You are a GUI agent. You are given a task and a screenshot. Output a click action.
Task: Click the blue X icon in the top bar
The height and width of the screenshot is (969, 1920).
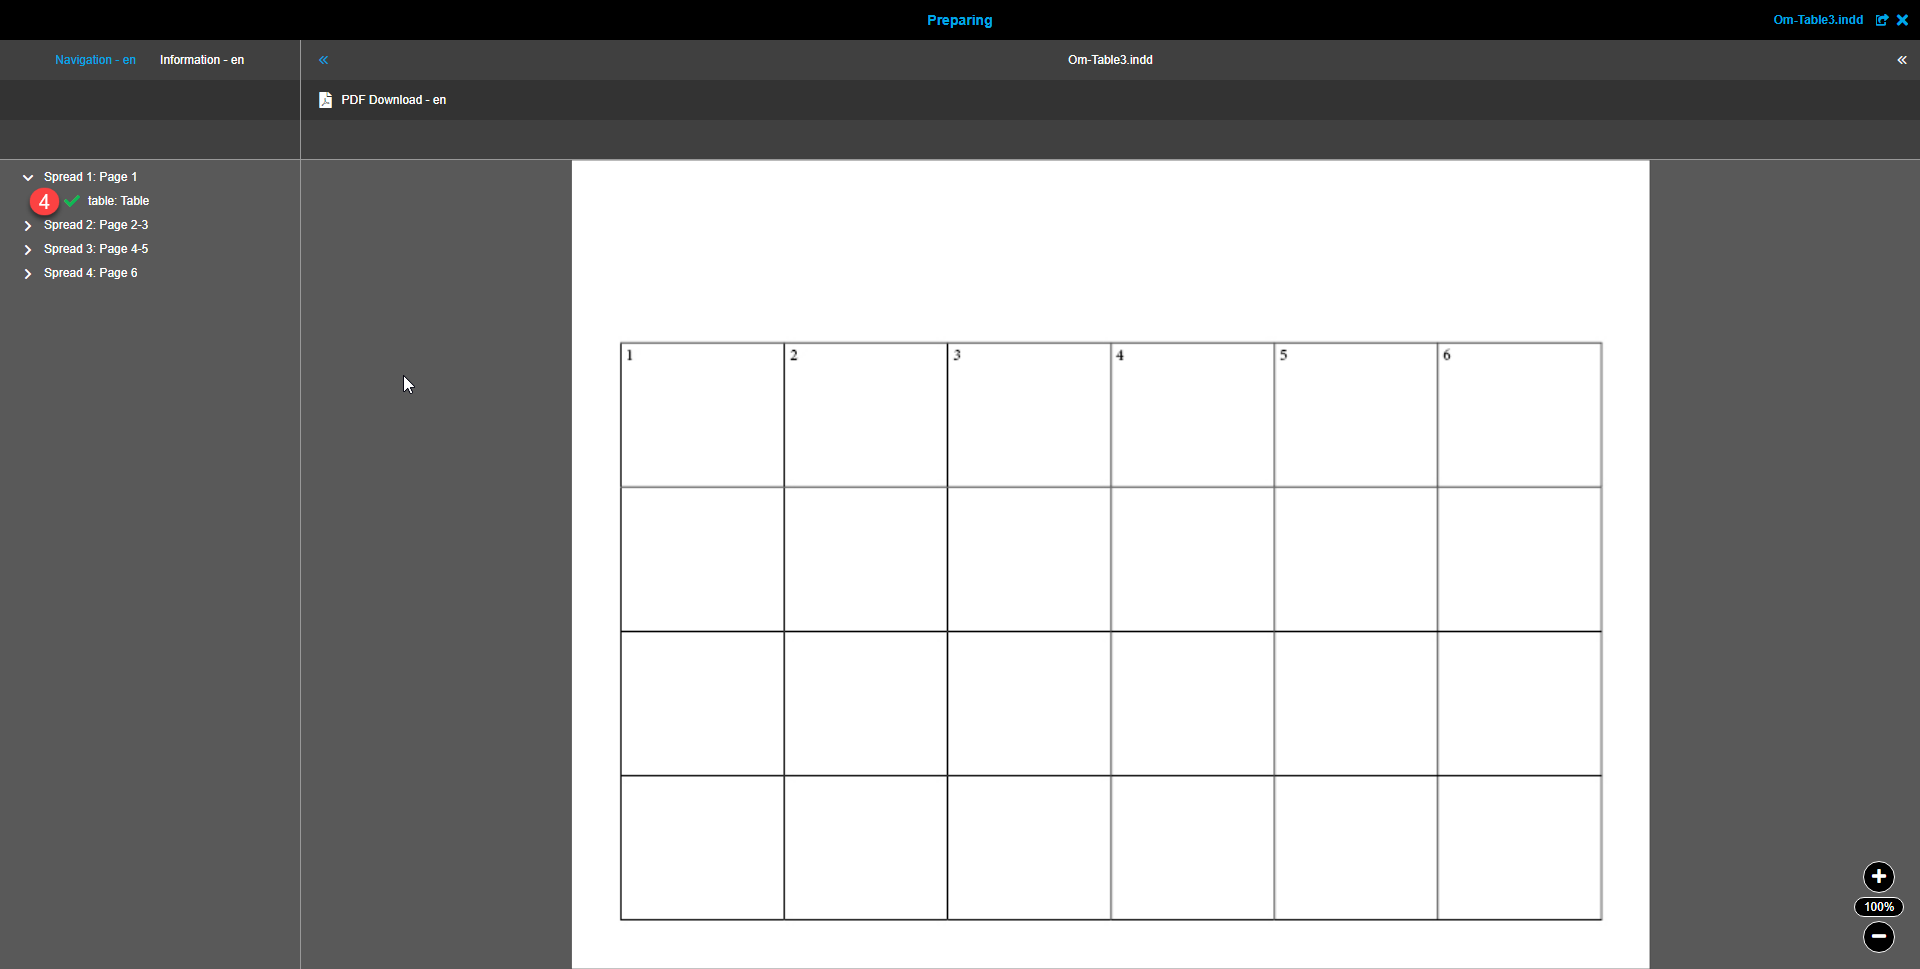[x=1903, y=20]
